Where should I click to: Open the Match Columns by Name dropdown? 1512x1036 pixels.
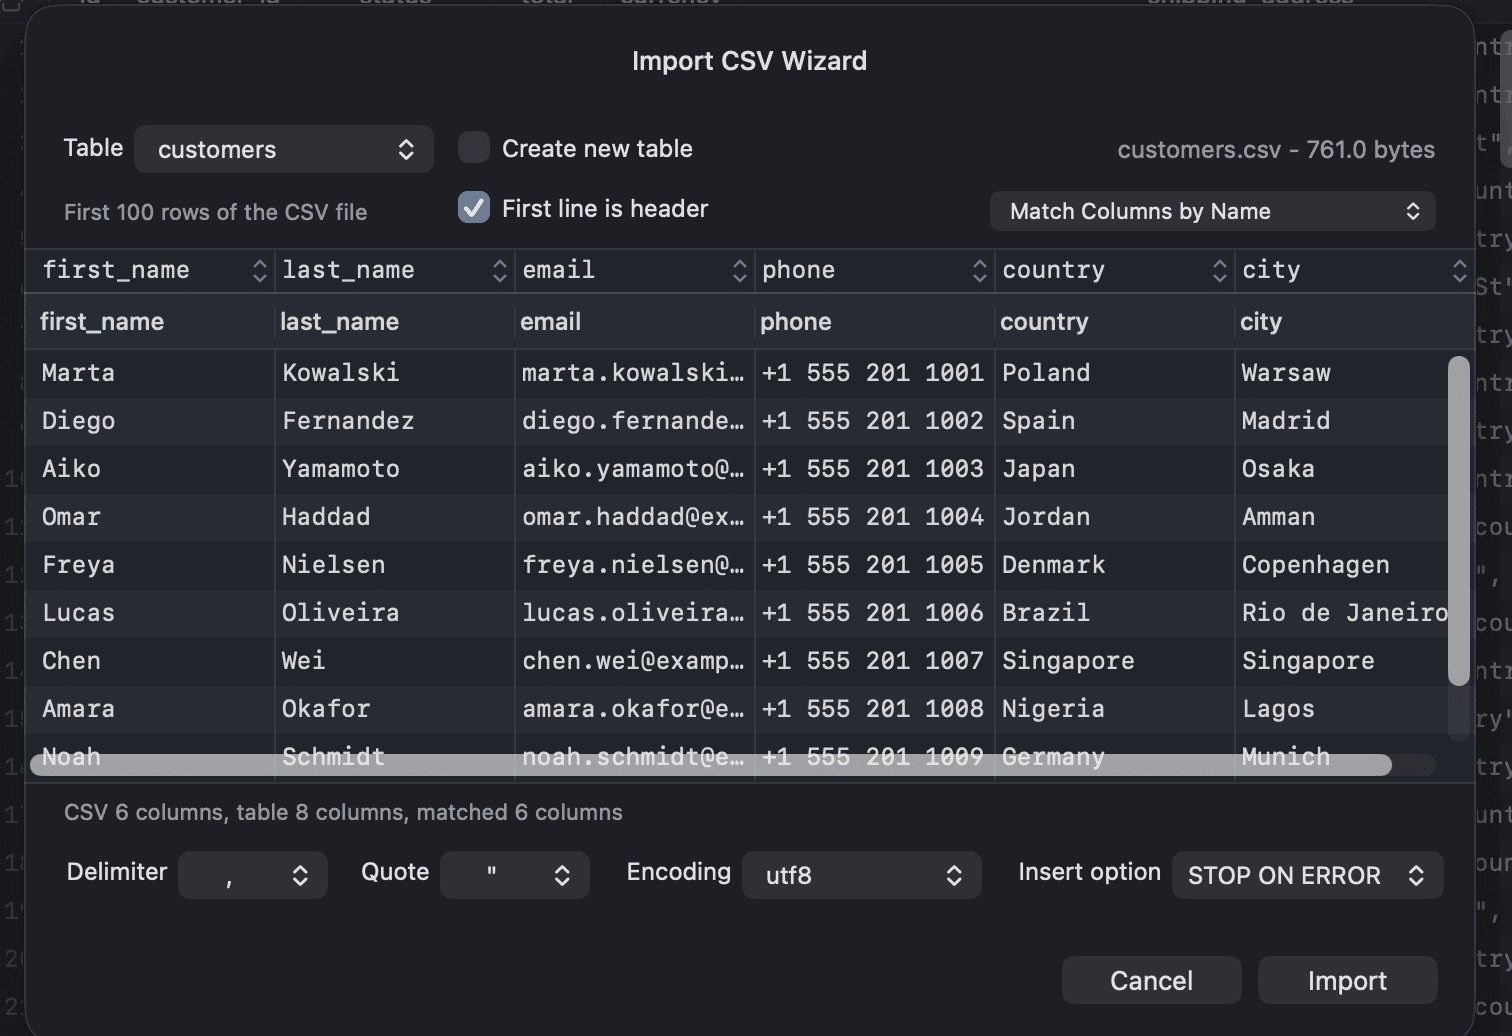coord(1213,211)
